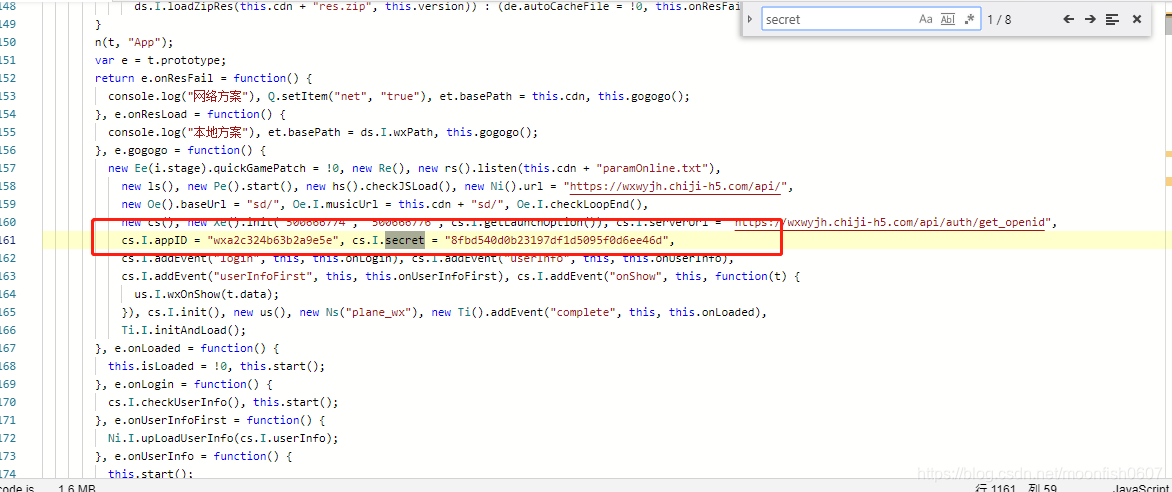The width and height of the screenshot is (1172, 492).
Task: Click JavaScript language mode in status bar
Action: pos(1140,488)
